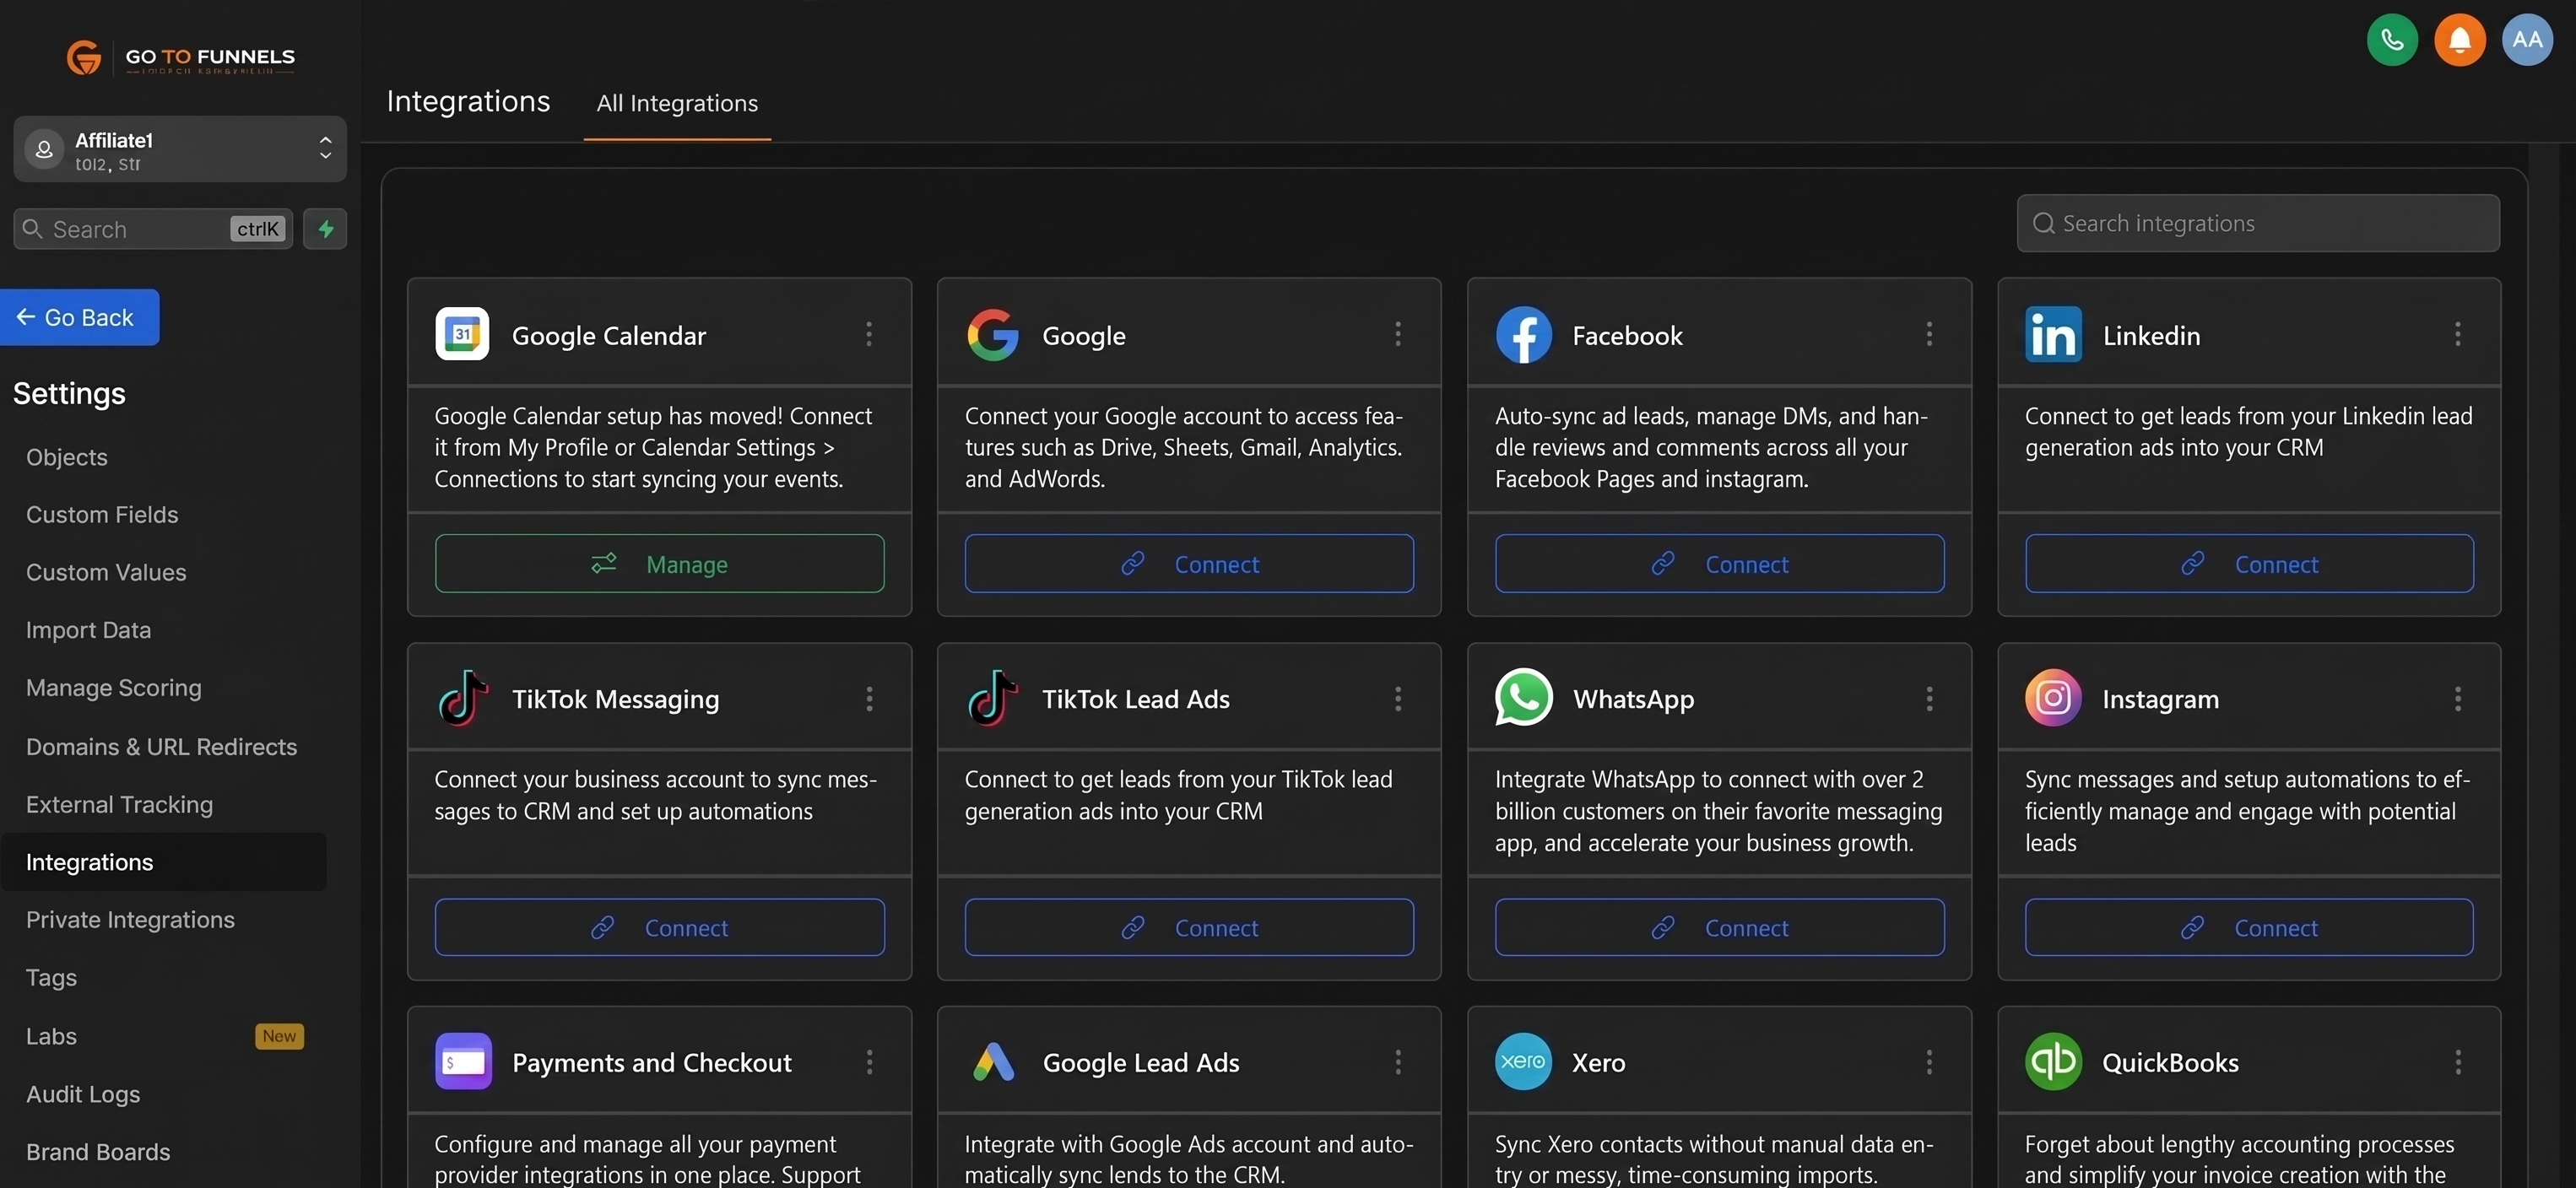Open Manage Scoring settings

point(113,688)
